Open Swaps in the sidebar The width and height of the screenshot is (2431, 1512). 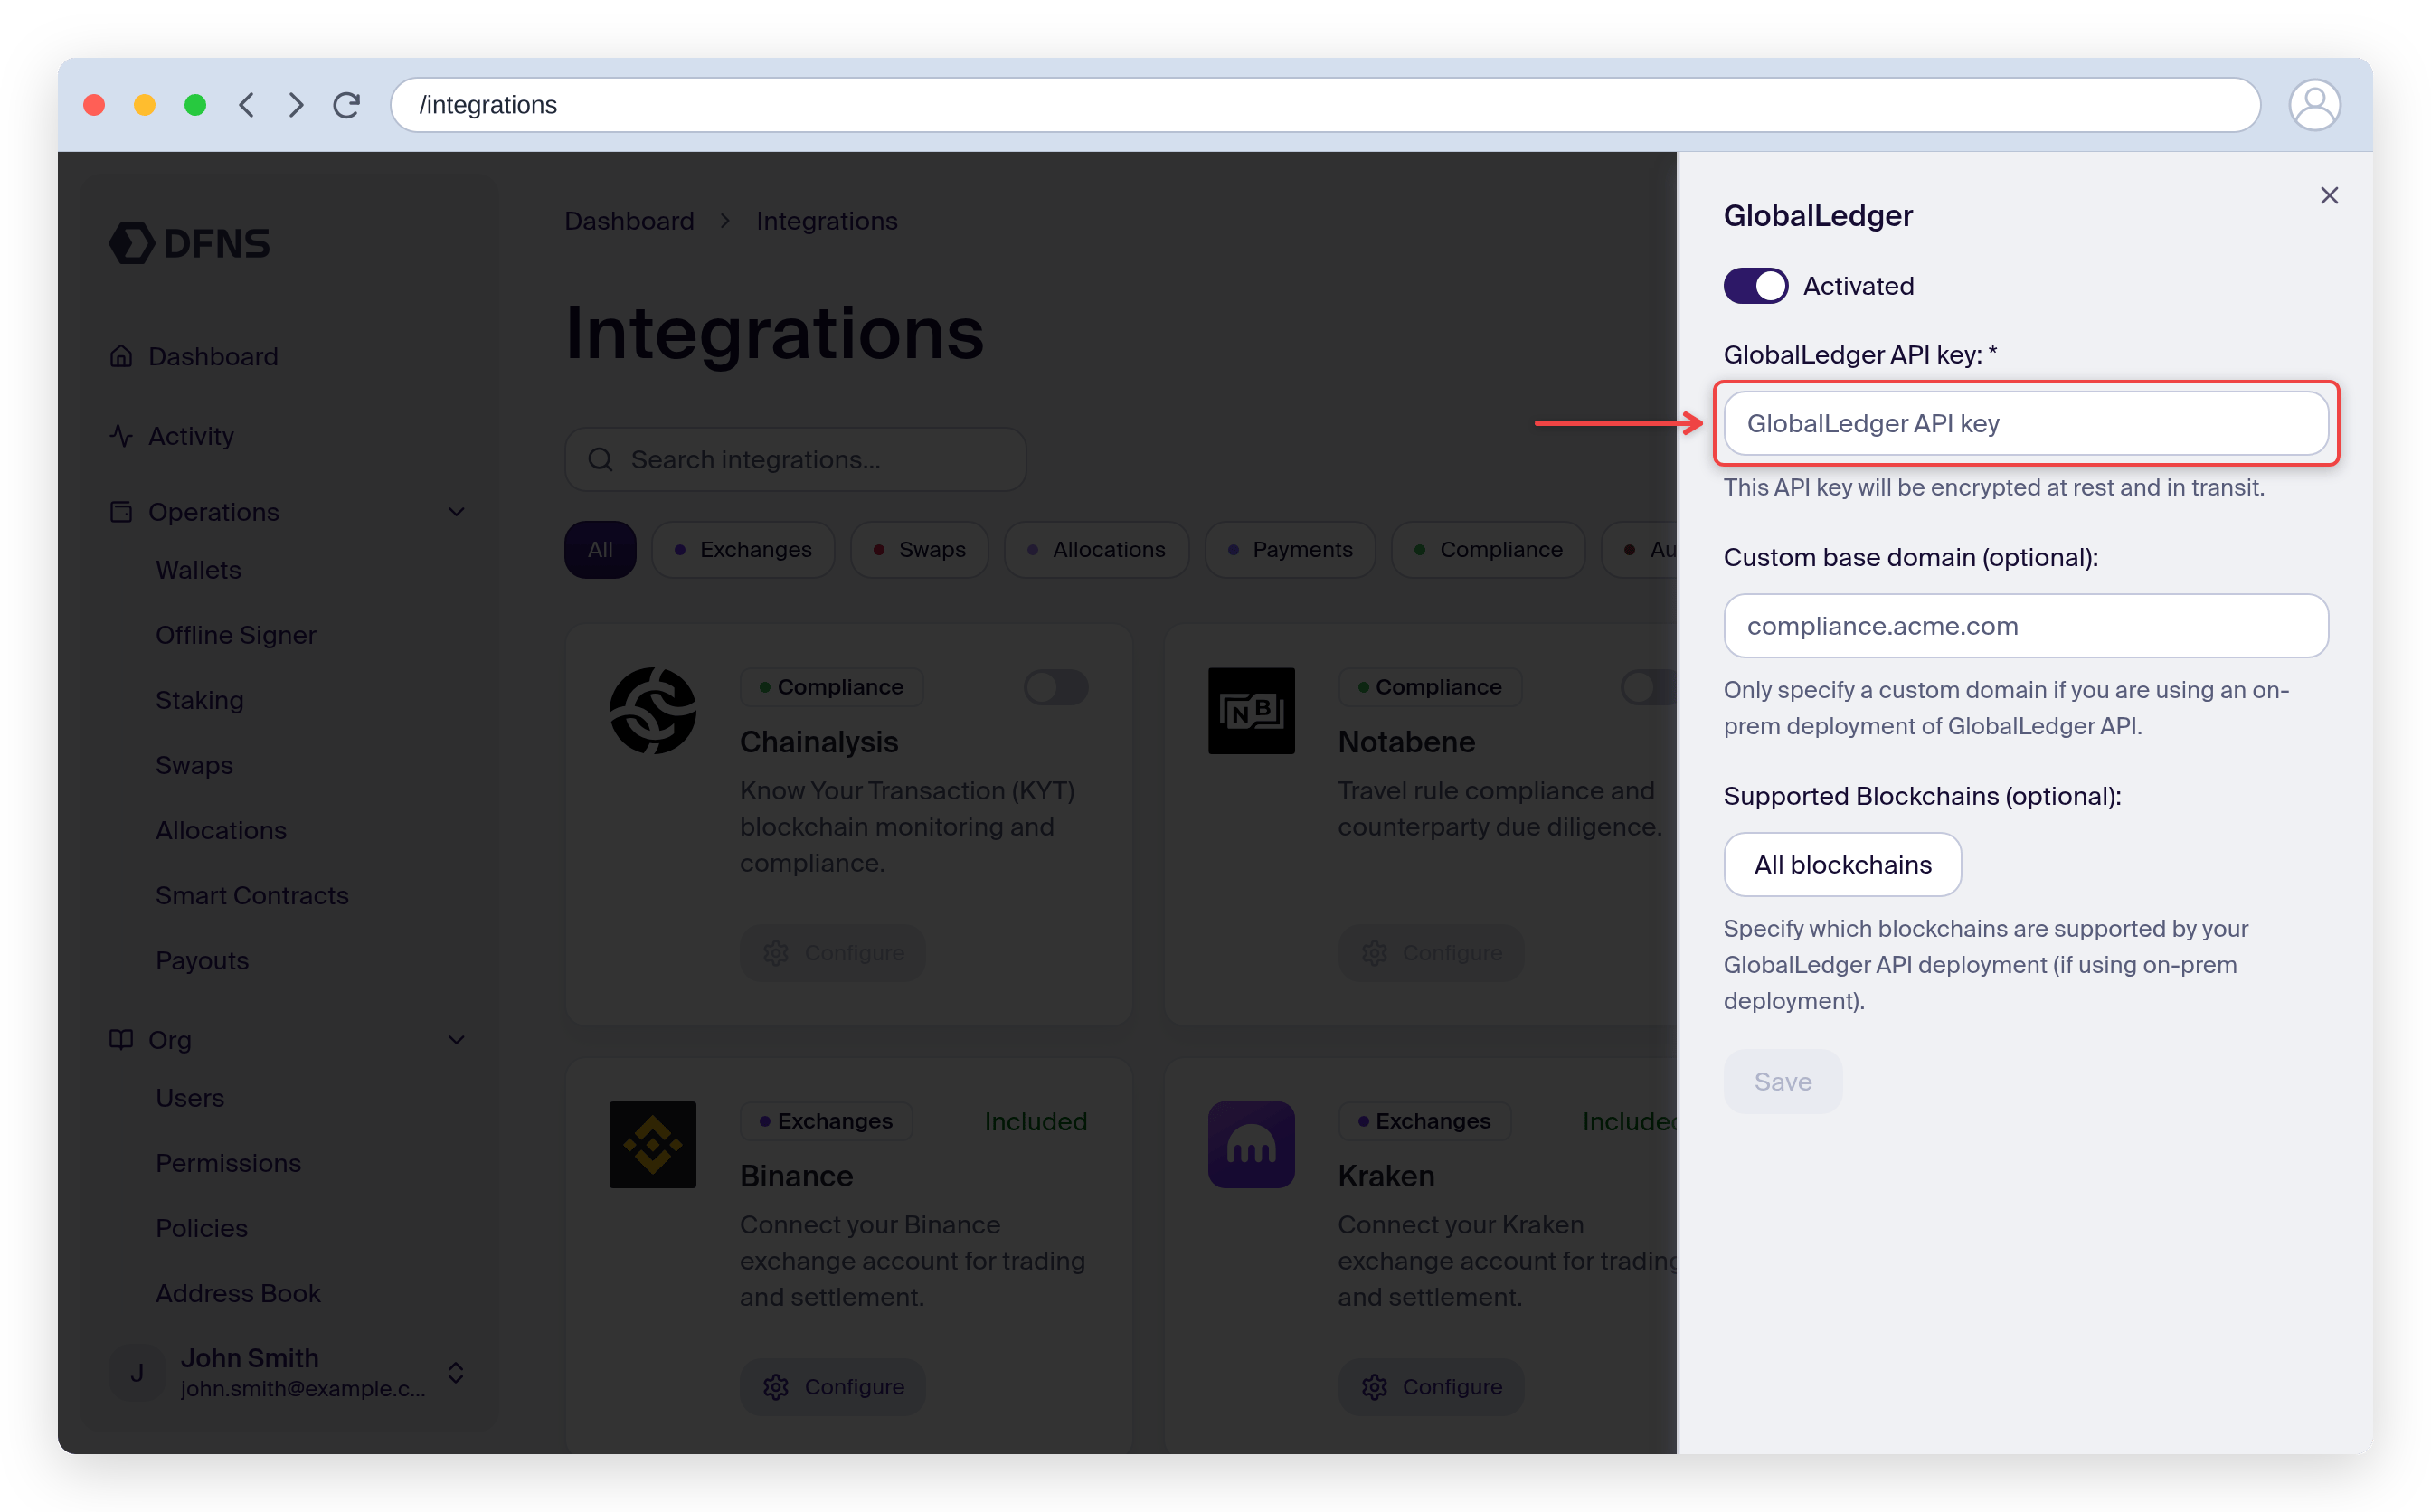point(194,765)
